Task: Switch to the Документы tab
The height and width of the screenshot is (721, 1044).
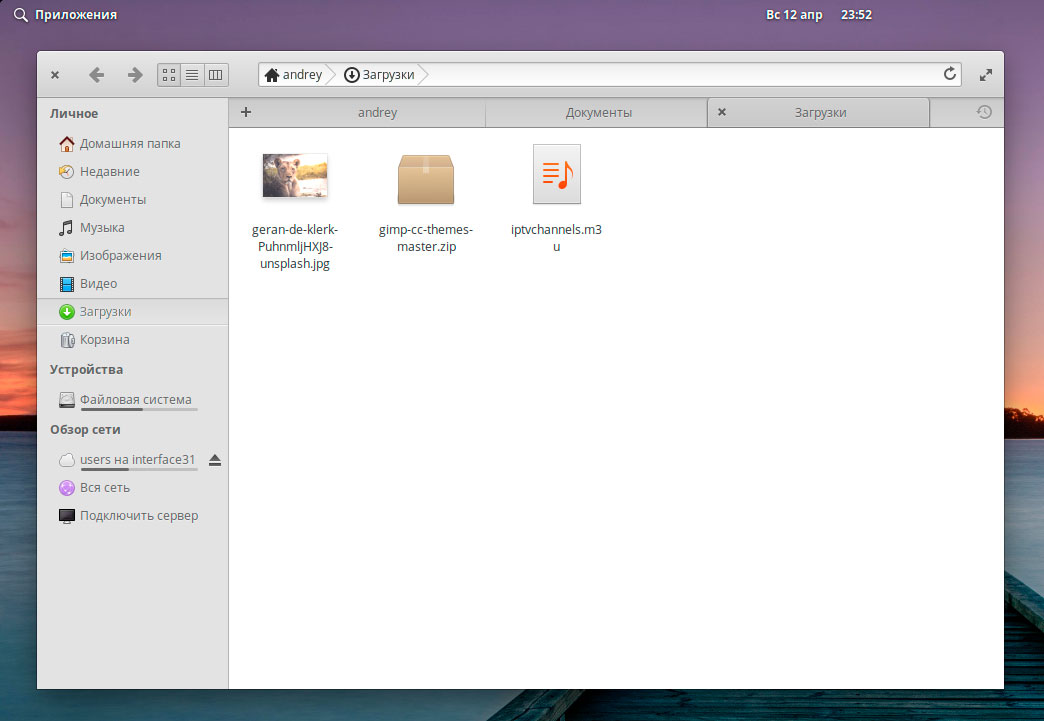Action: [x=598, y=113]
